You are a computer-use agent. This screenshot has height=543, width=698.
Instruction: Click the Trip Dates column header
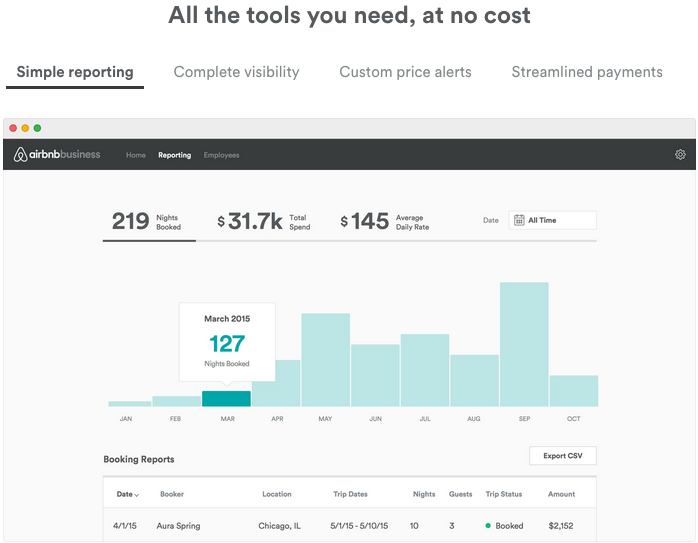tap(350, 494)
